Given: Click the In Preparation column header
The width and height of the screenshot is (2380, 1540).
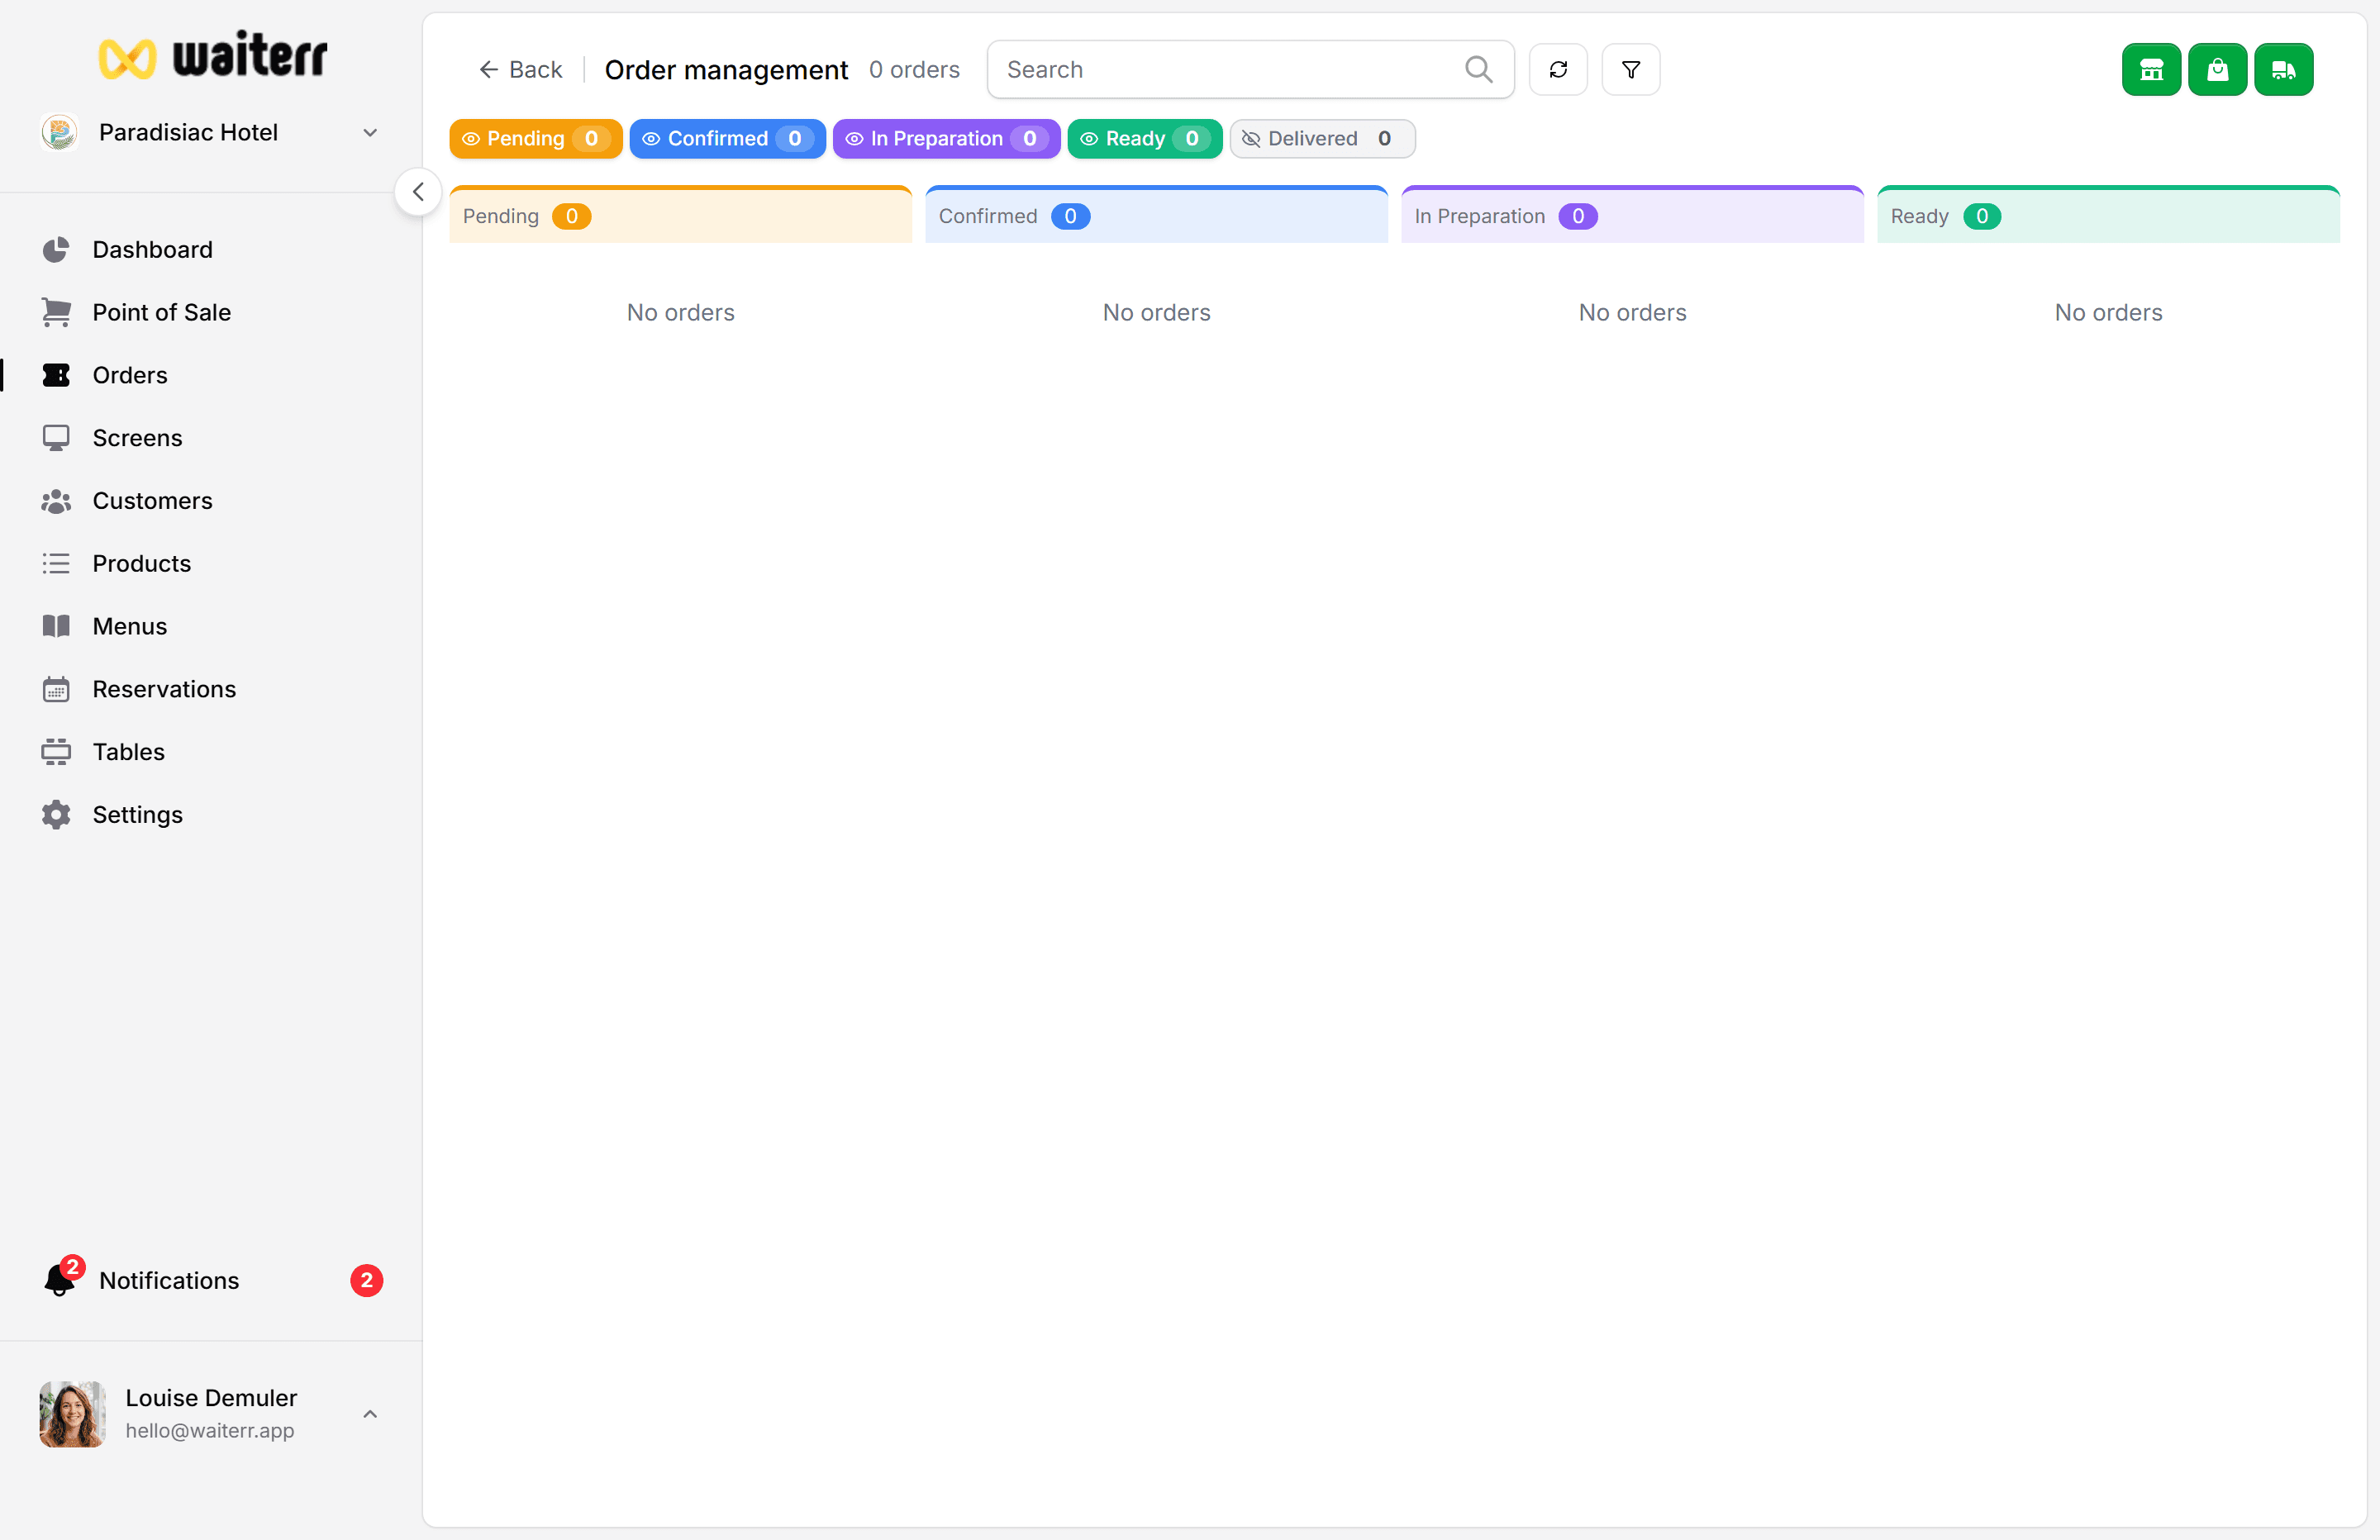Looking at the screenshot, I should [x=1632, y=215].
